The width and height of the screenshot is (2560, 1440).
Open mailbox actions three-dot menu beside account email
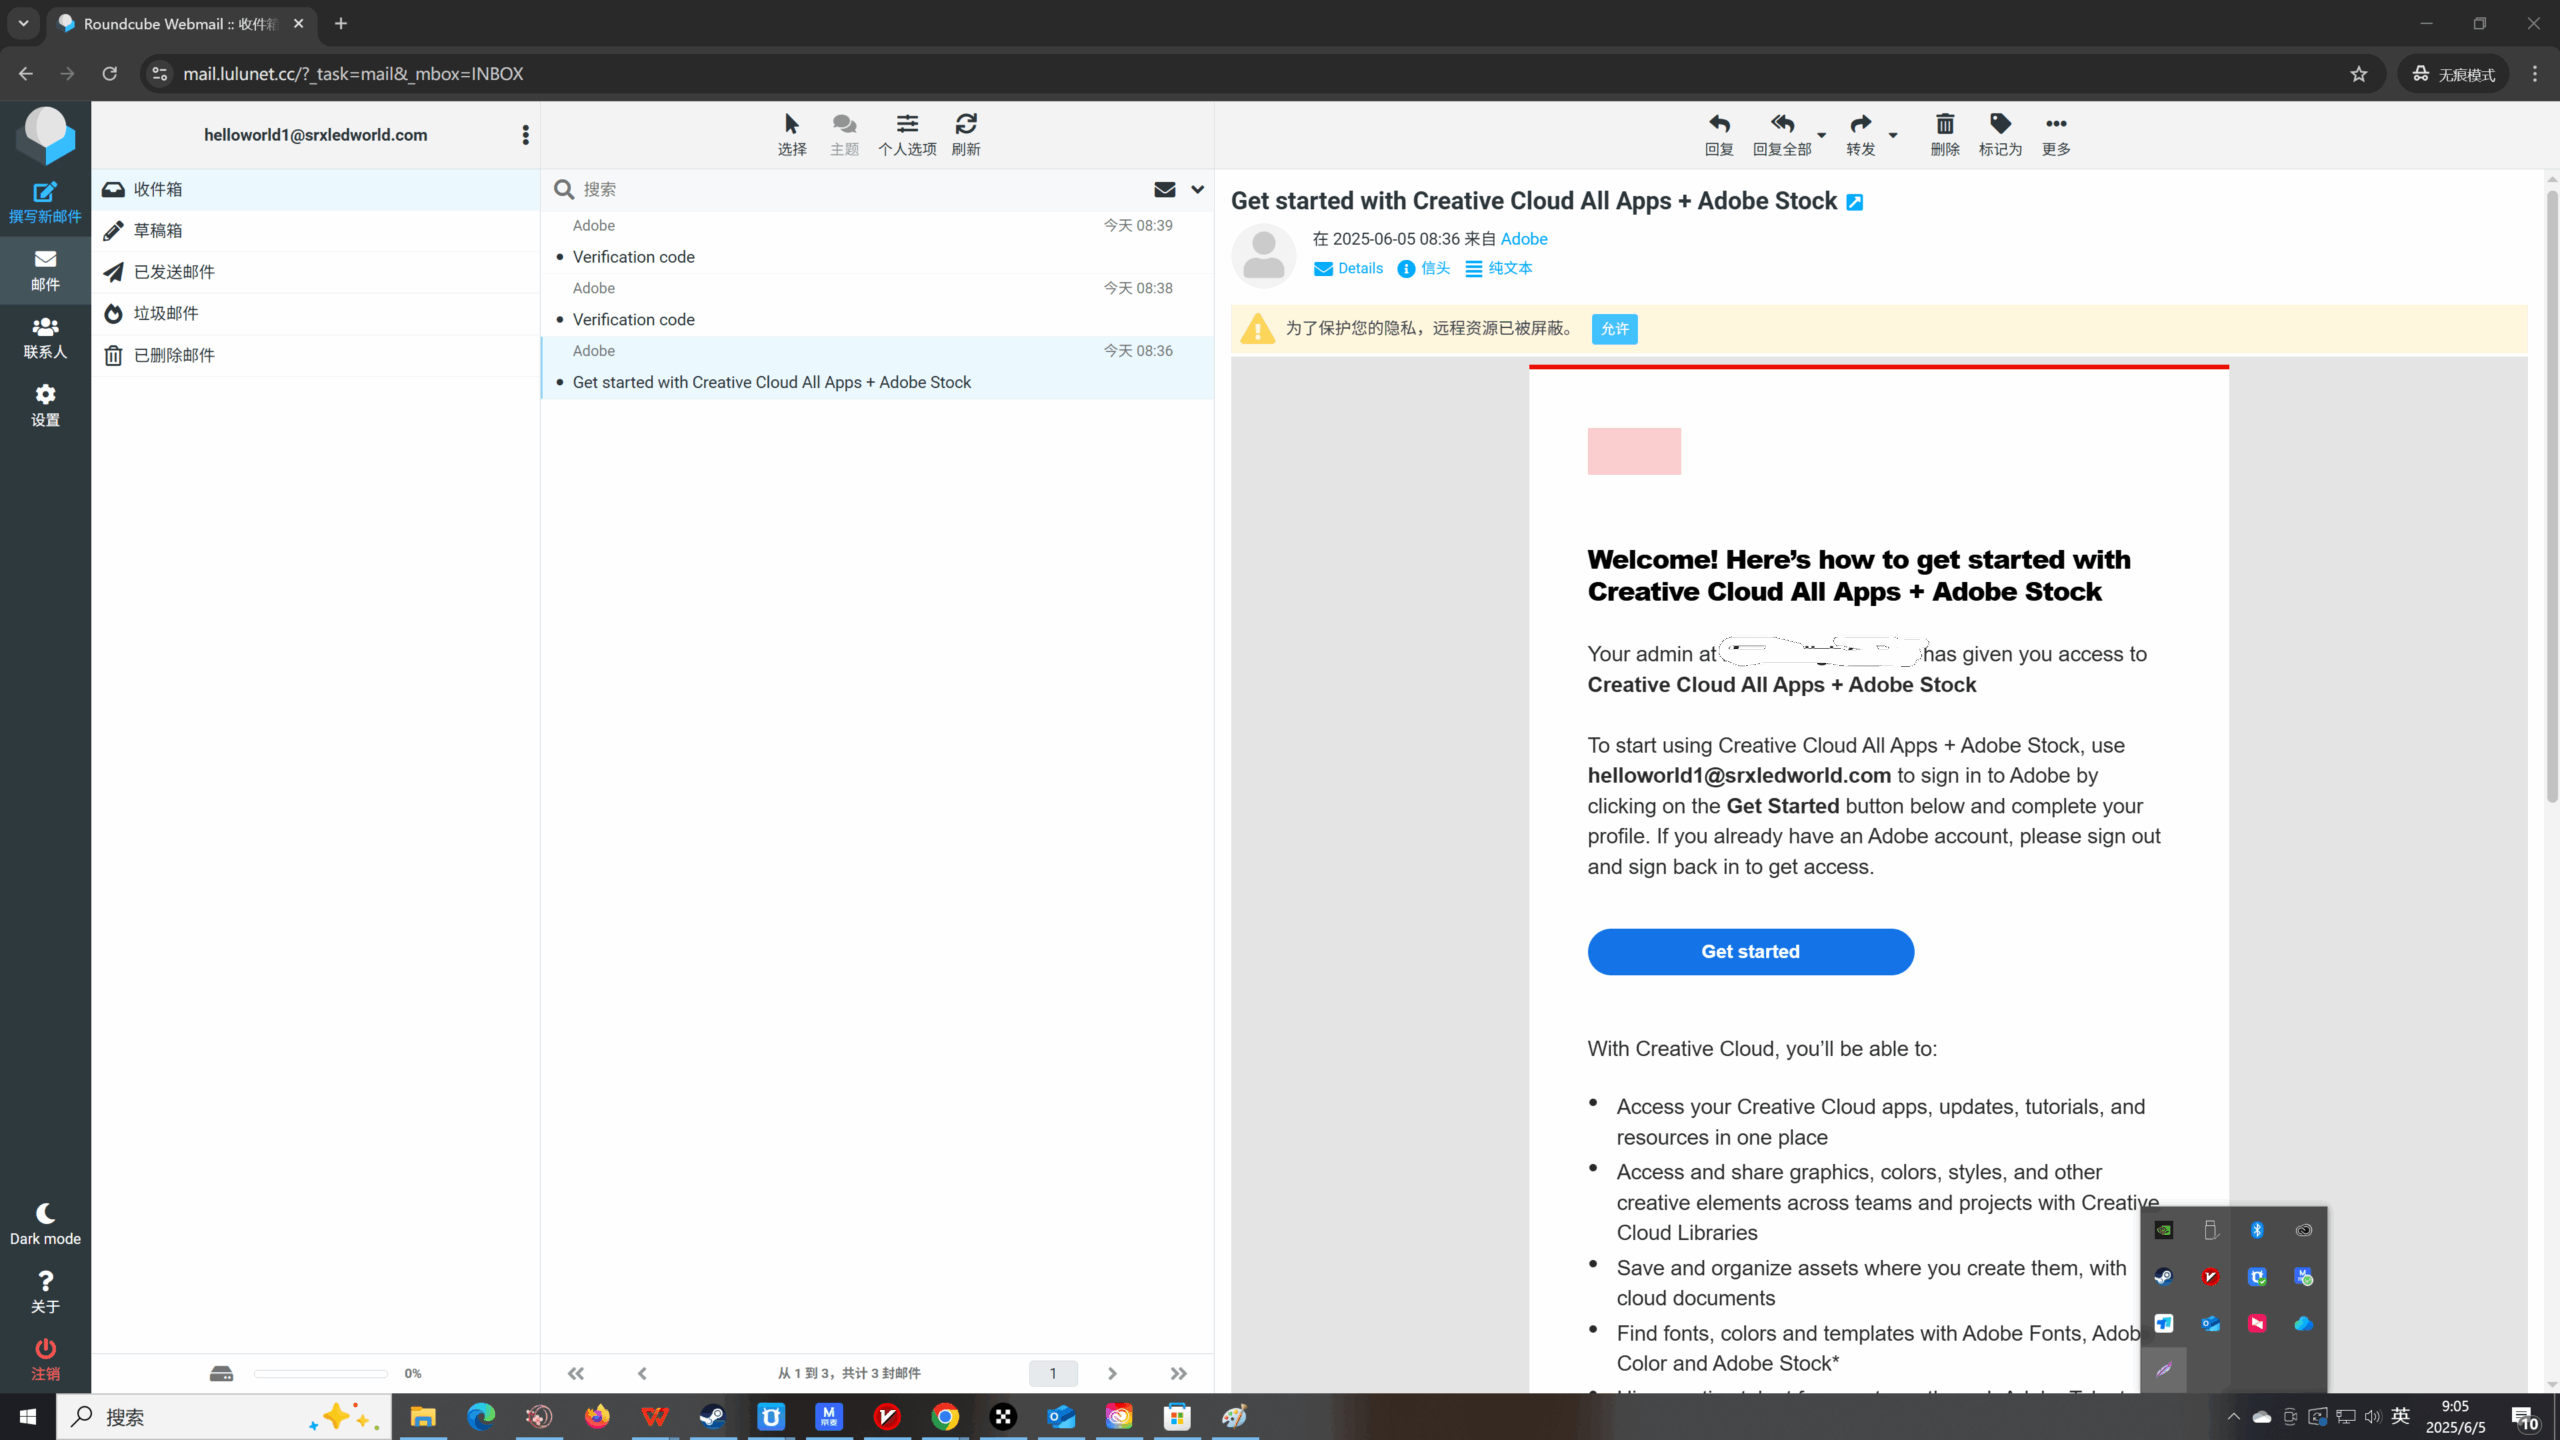point(525,135)
